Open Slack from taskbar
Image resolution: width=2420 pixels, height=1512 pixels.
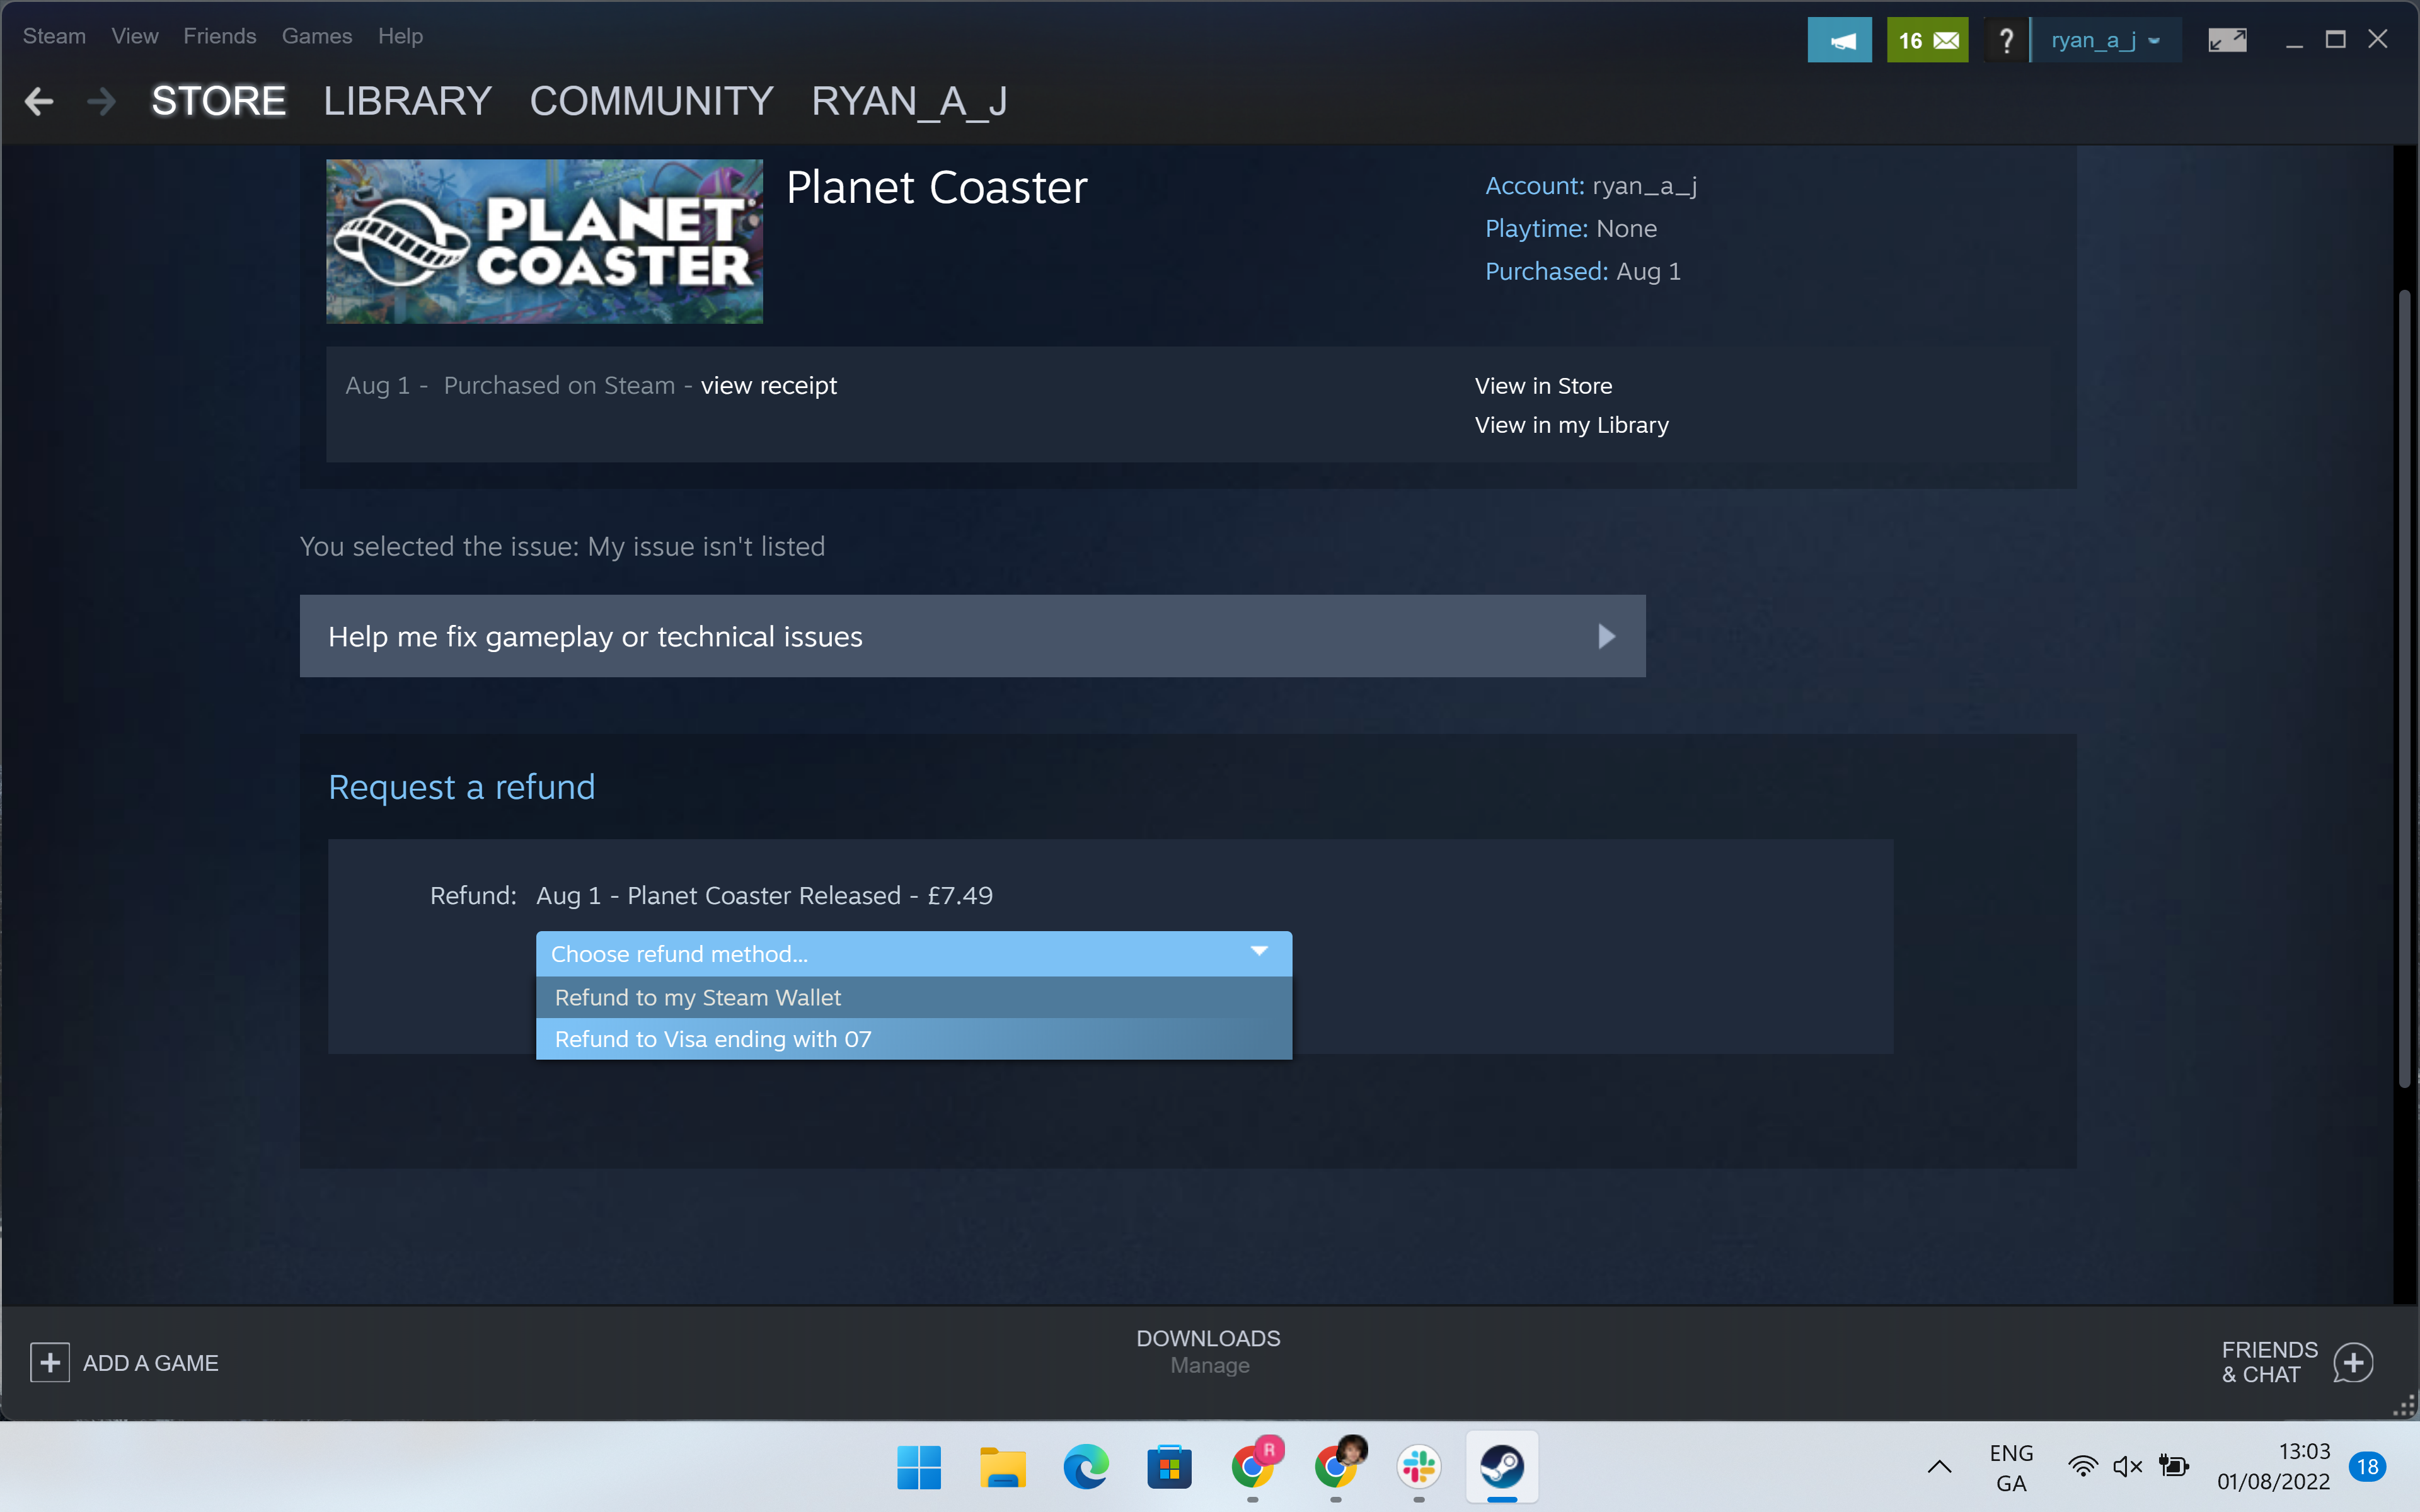(1419, 1467)
